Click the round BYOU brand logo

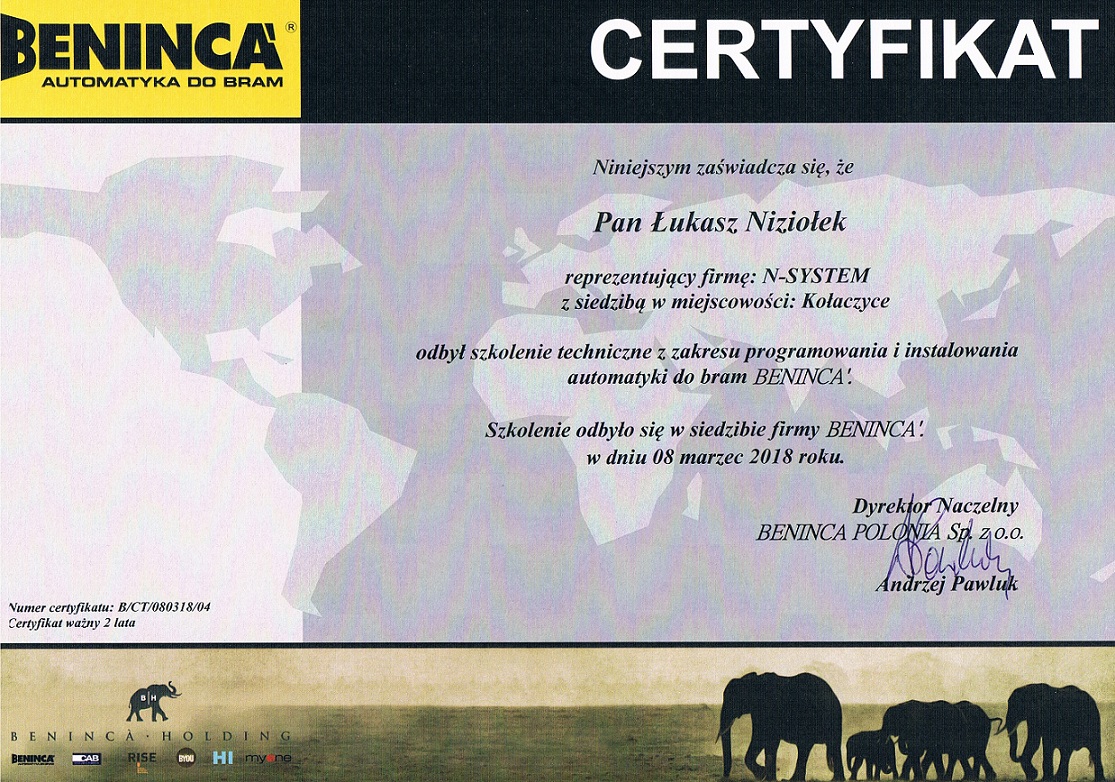186,758
